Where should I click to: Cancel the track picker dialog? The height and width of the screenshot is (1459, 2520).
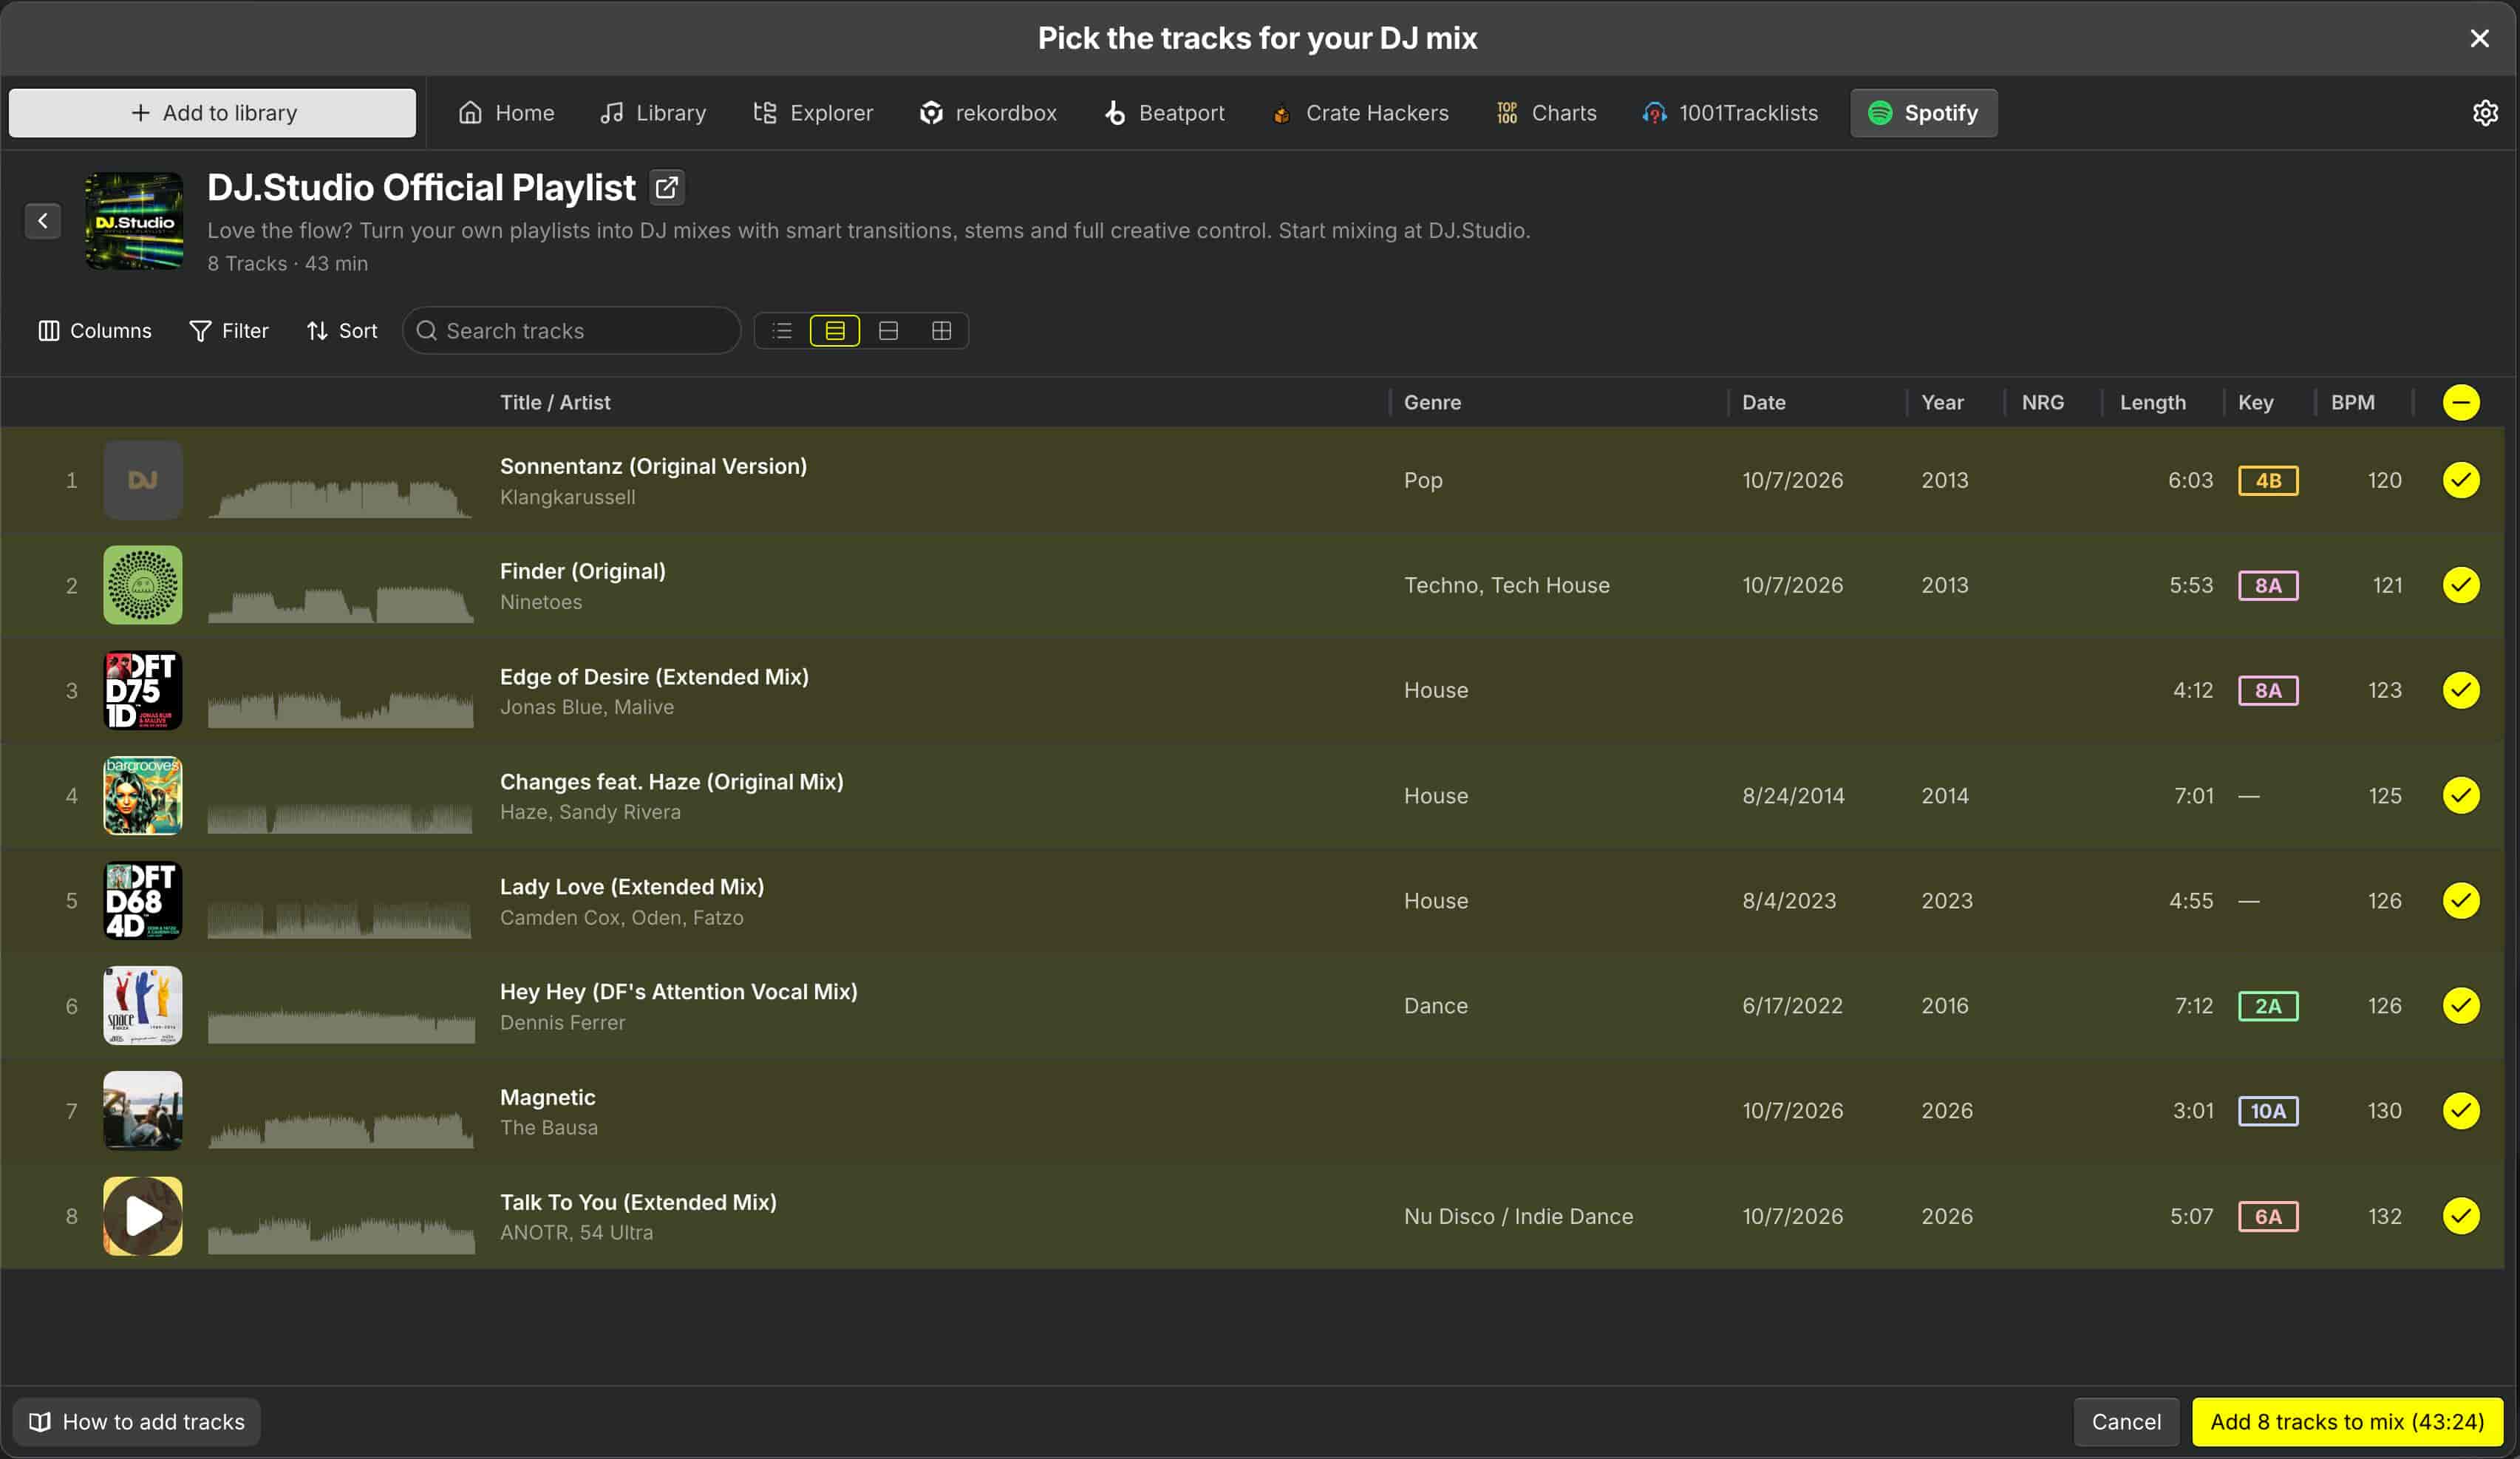tap(2126, 1422)
